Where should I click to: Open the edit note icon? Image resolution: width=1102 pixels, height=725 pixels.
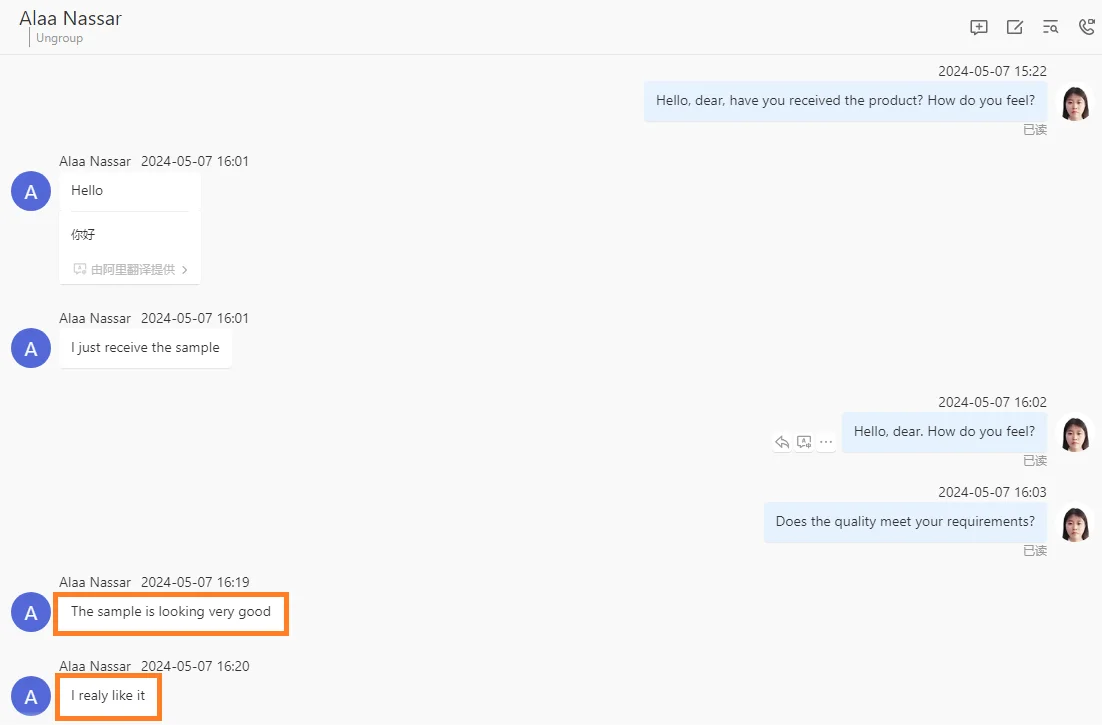pyautogui.click(x=1014, y=27)
